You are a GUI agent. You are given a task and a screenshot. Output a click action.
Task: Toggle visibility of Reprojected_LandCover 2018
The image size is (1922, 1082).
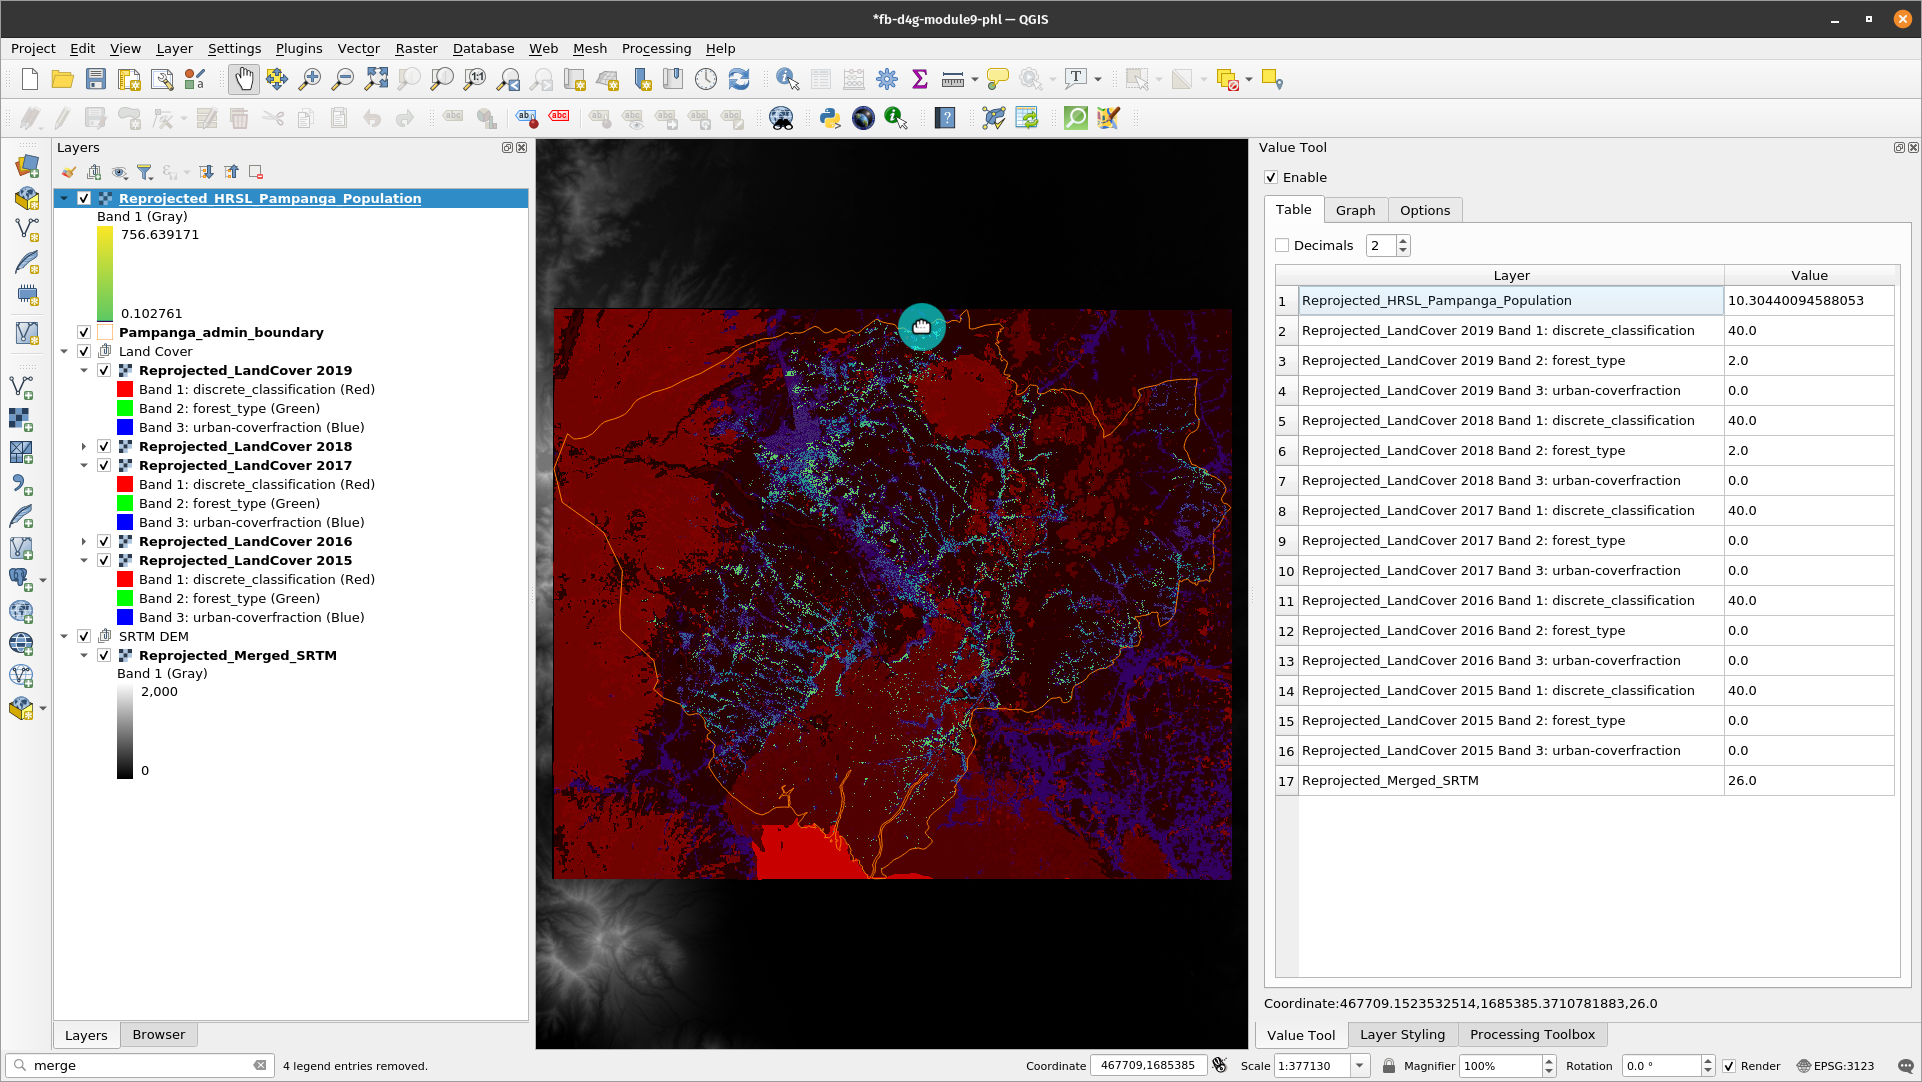(x=104, y=446)
